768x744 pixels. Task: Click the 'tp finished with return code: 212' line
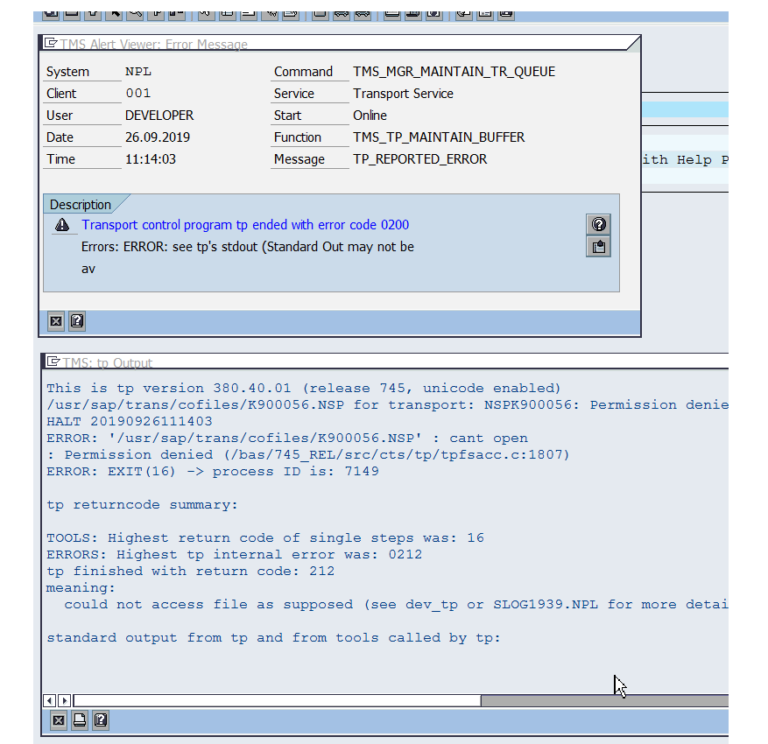[x=191, y=571]
